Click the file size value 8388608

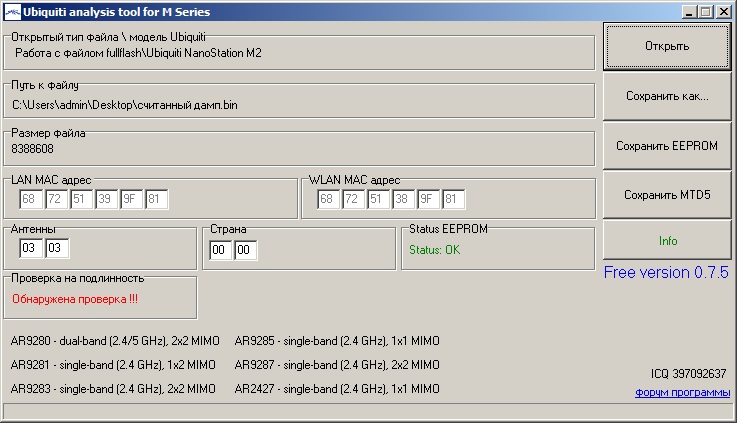[x=32, y=149]
